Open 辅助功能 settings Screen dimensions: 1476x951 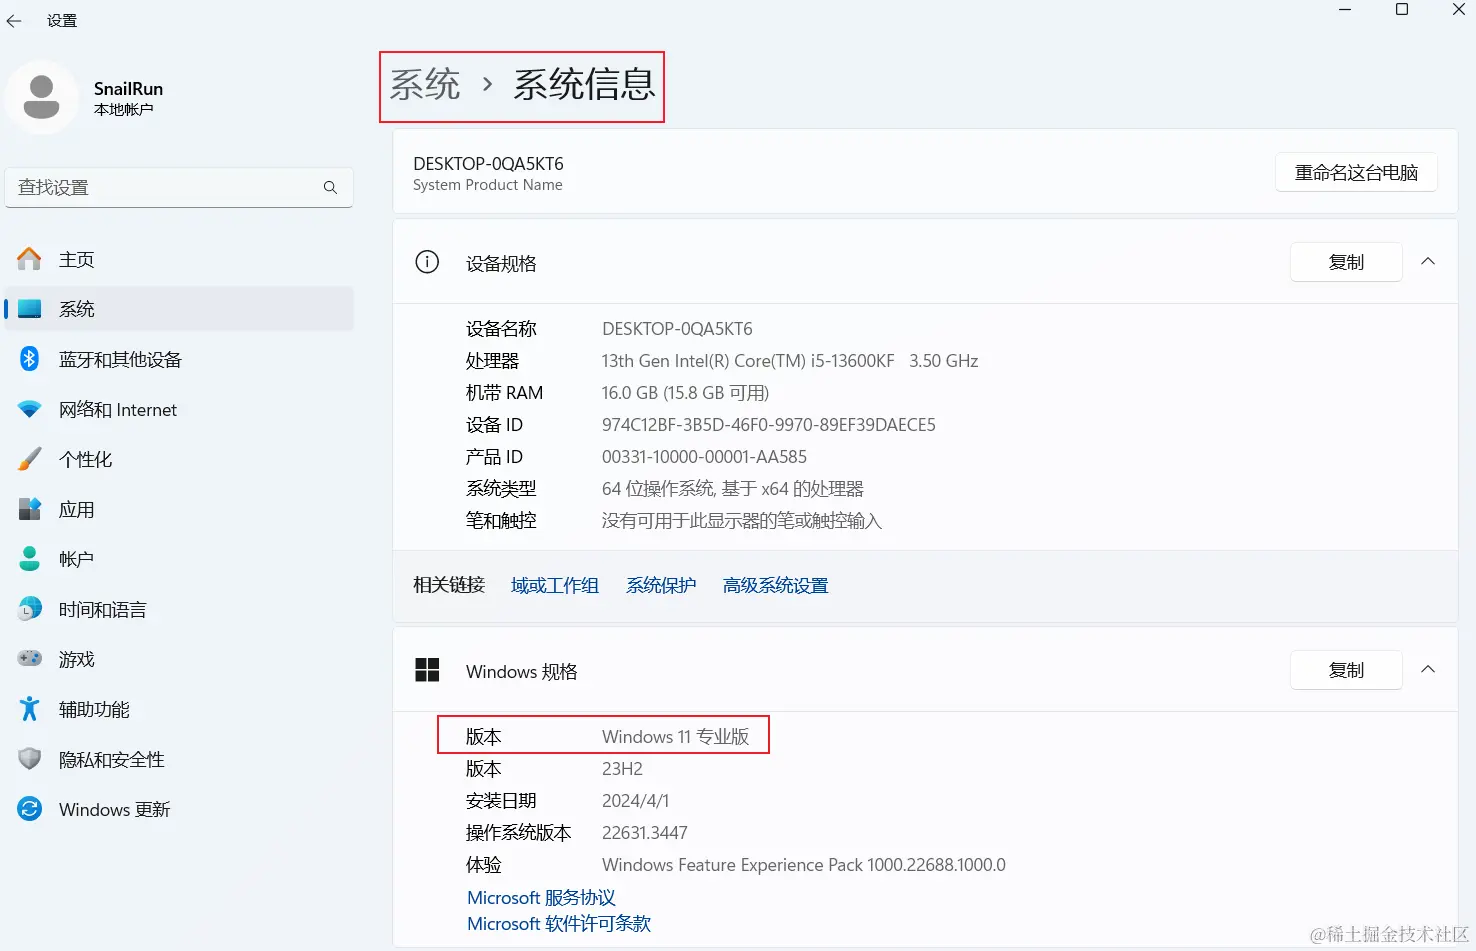click(x=180, y=709)
